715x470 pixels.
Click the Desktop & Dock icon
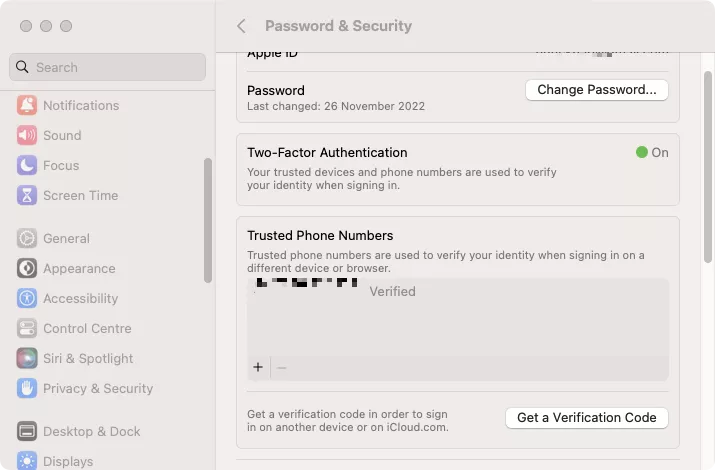(x=27, y=431)
